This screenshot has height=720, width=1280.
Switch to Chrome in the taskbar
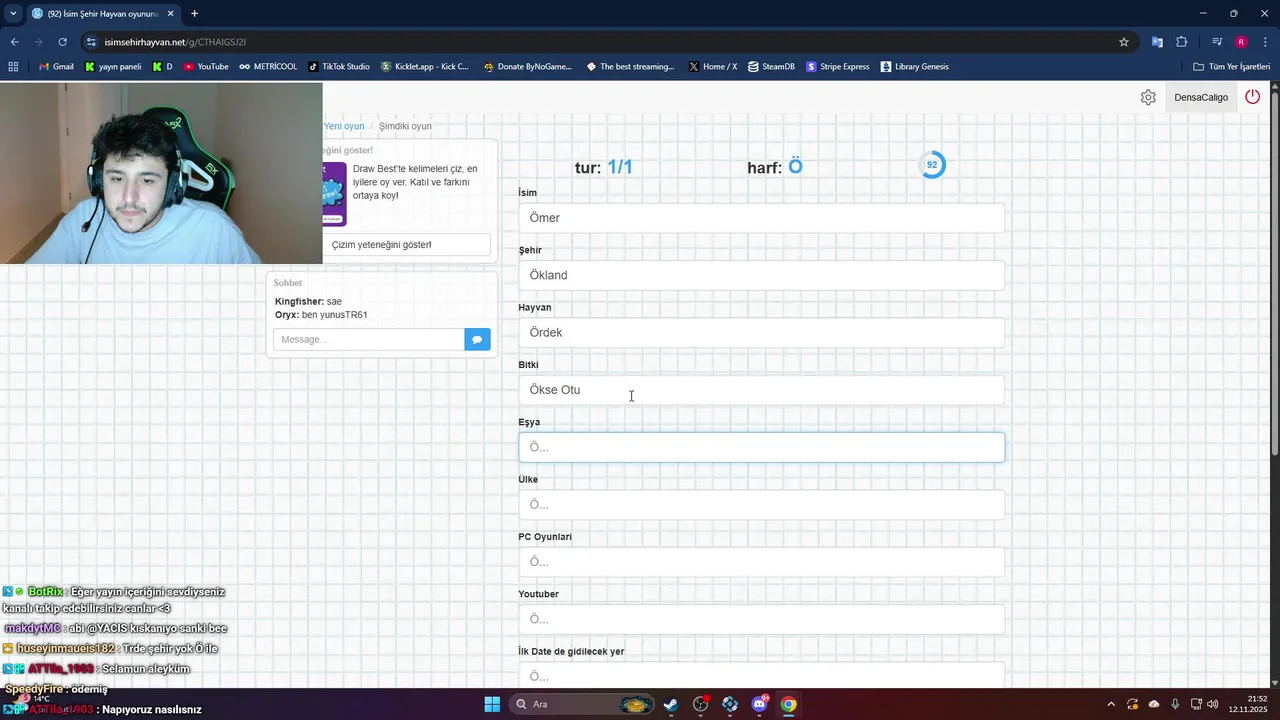789,704
